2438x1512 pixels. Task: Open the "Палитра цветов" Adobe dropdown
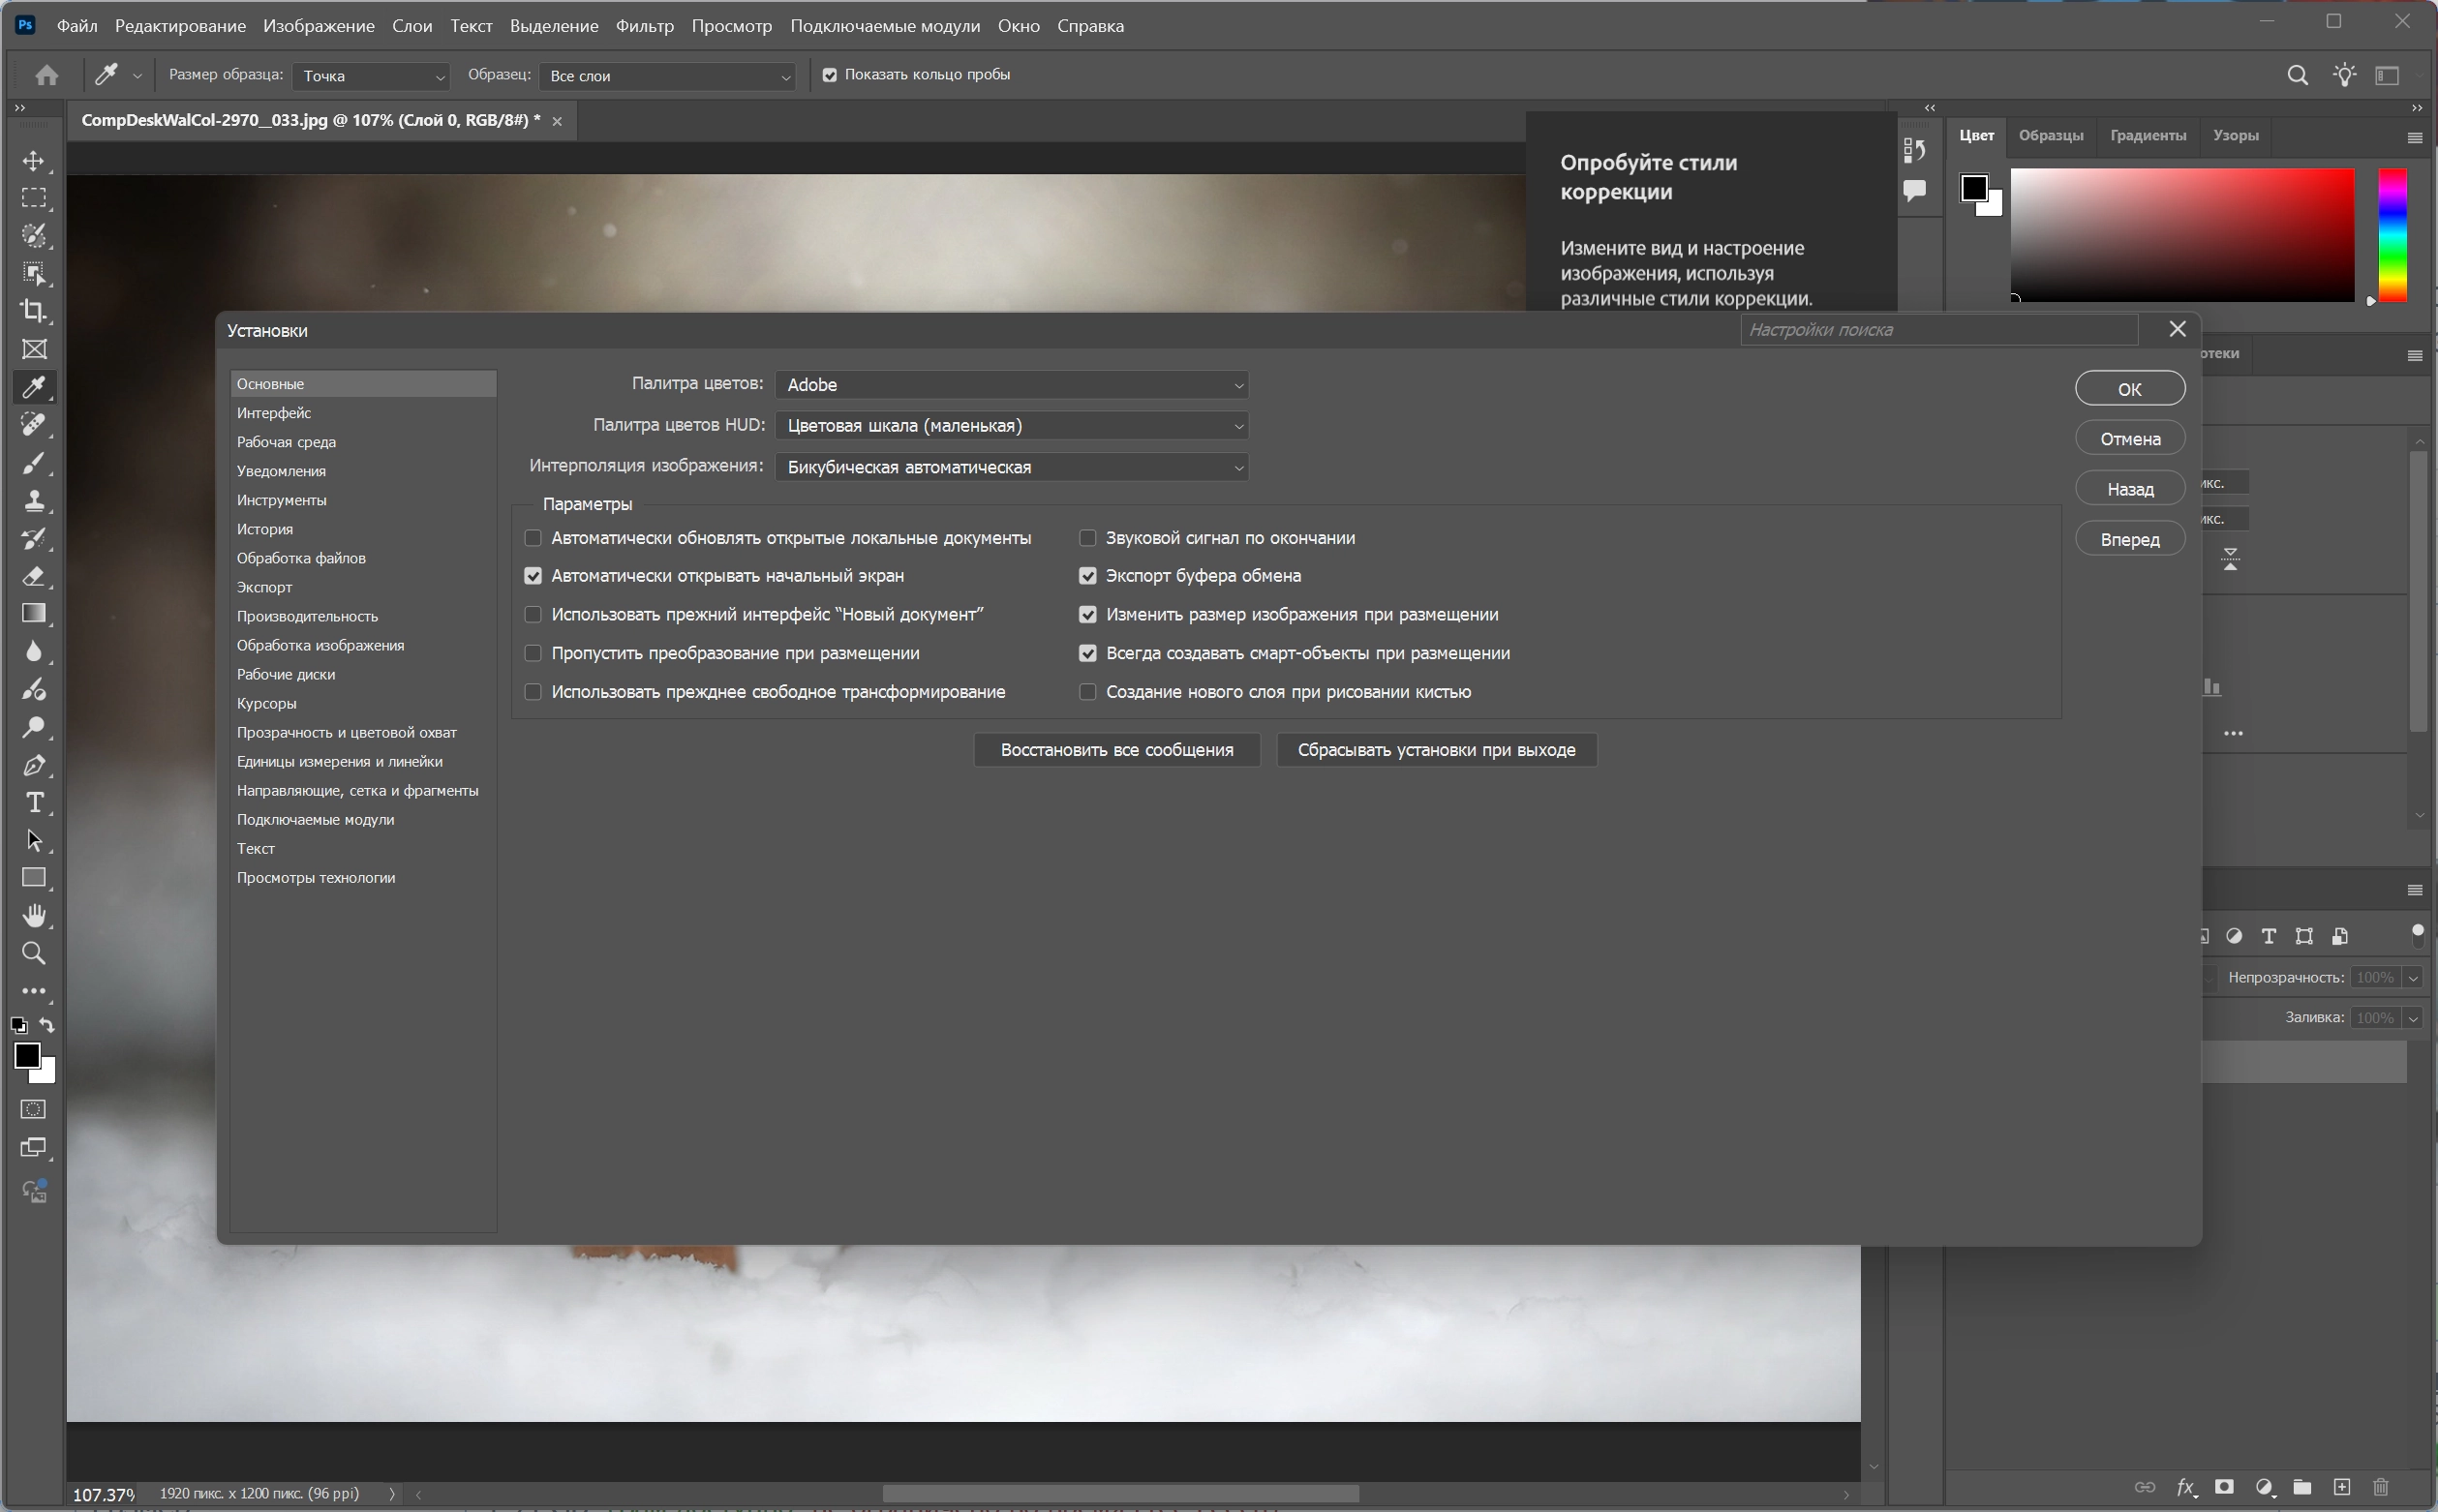[1012, 385]
